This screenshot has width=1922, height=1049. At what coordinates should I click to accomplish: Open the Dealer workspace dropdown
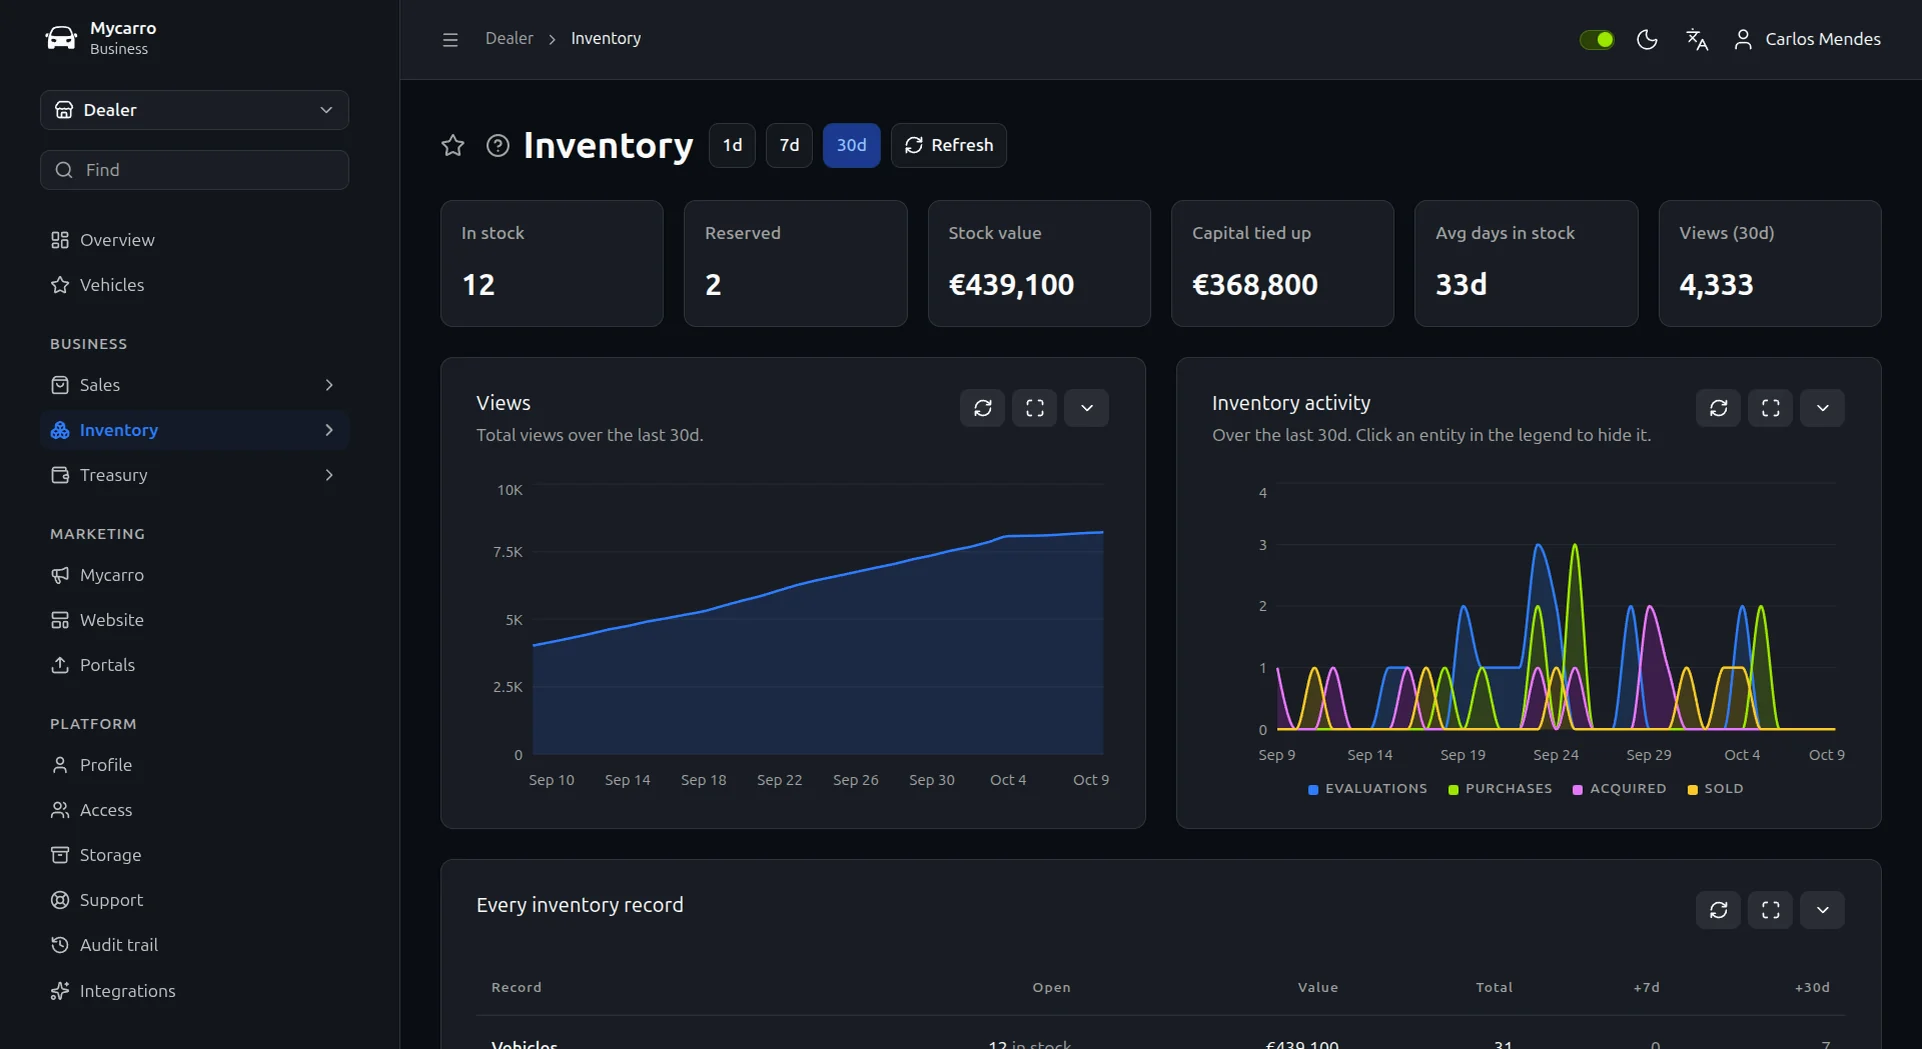pos(194,110)
